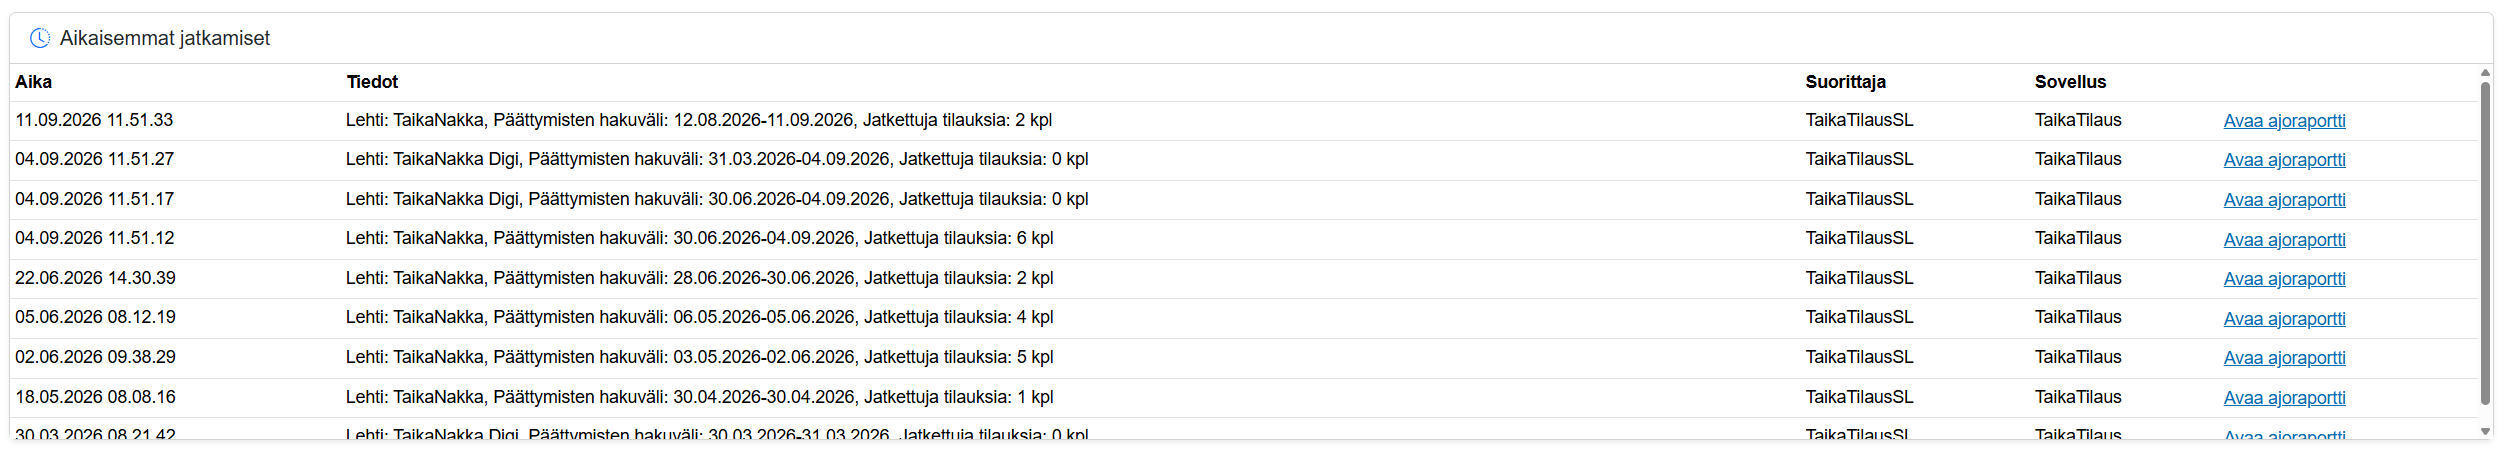2511x454 pixels.
Task: Open ajoraportti for 04.09.2026 11.51.27 run
Action: point(2284,160)
